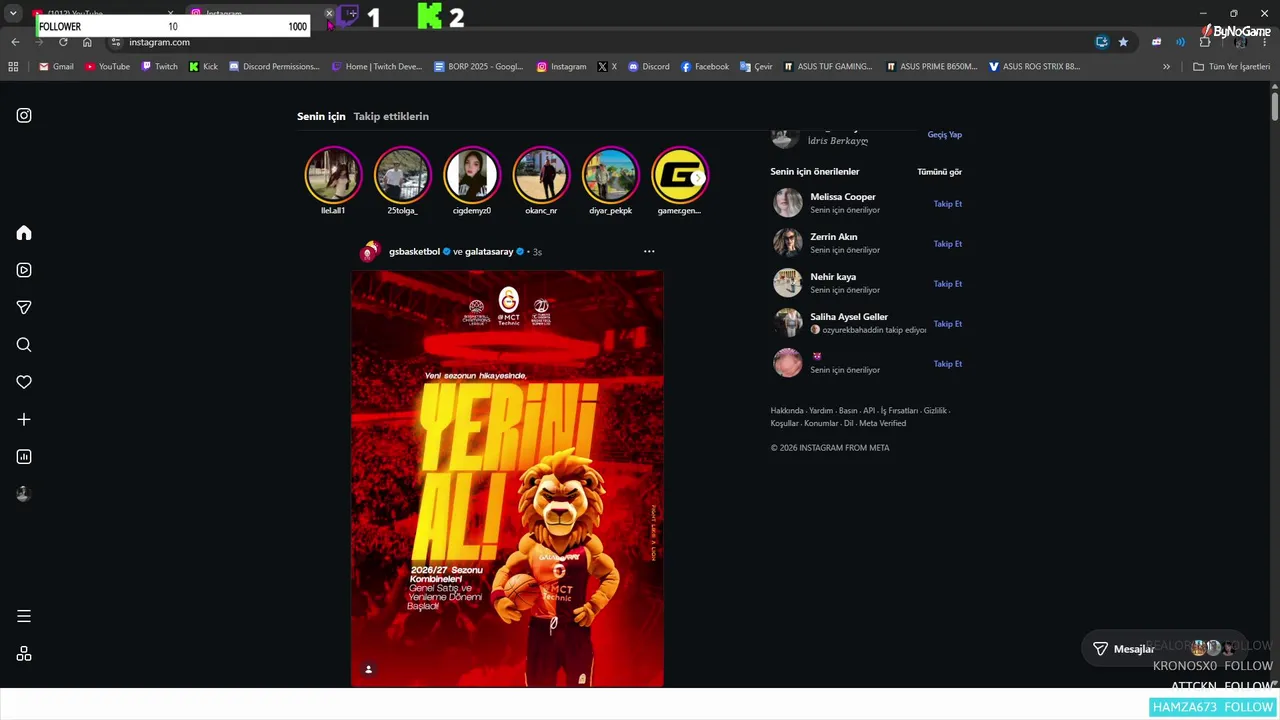Click the page vertical scrollbar thumb
The height and width of the screenshot is (720, 1280).
coord(1275,105)
